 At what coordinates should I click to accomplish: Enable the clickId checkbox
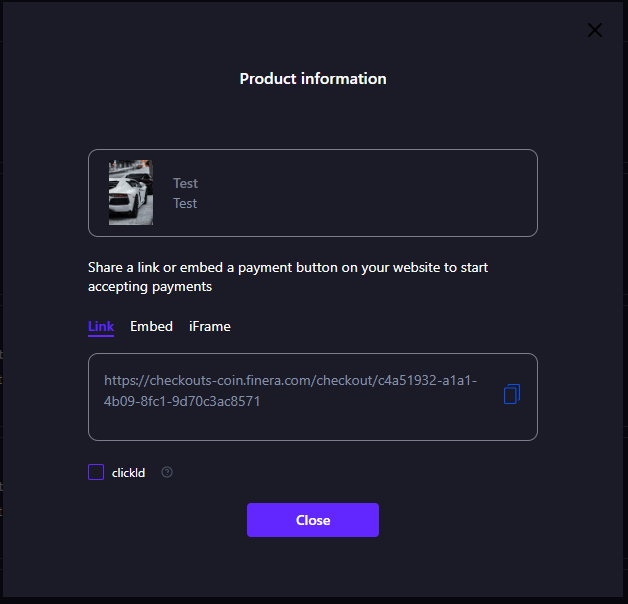(x=96, y=472)
